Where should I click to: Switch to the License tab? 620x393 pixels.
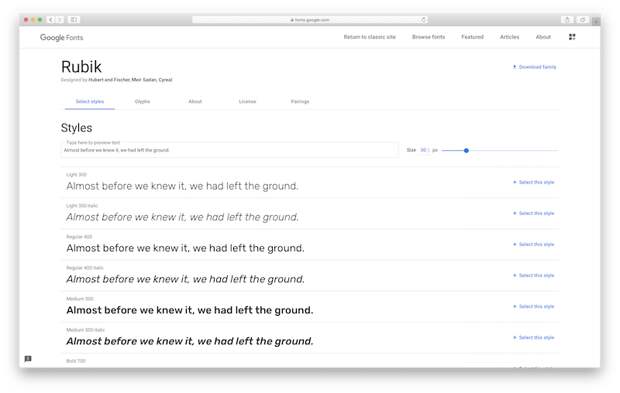pos(248,102)
